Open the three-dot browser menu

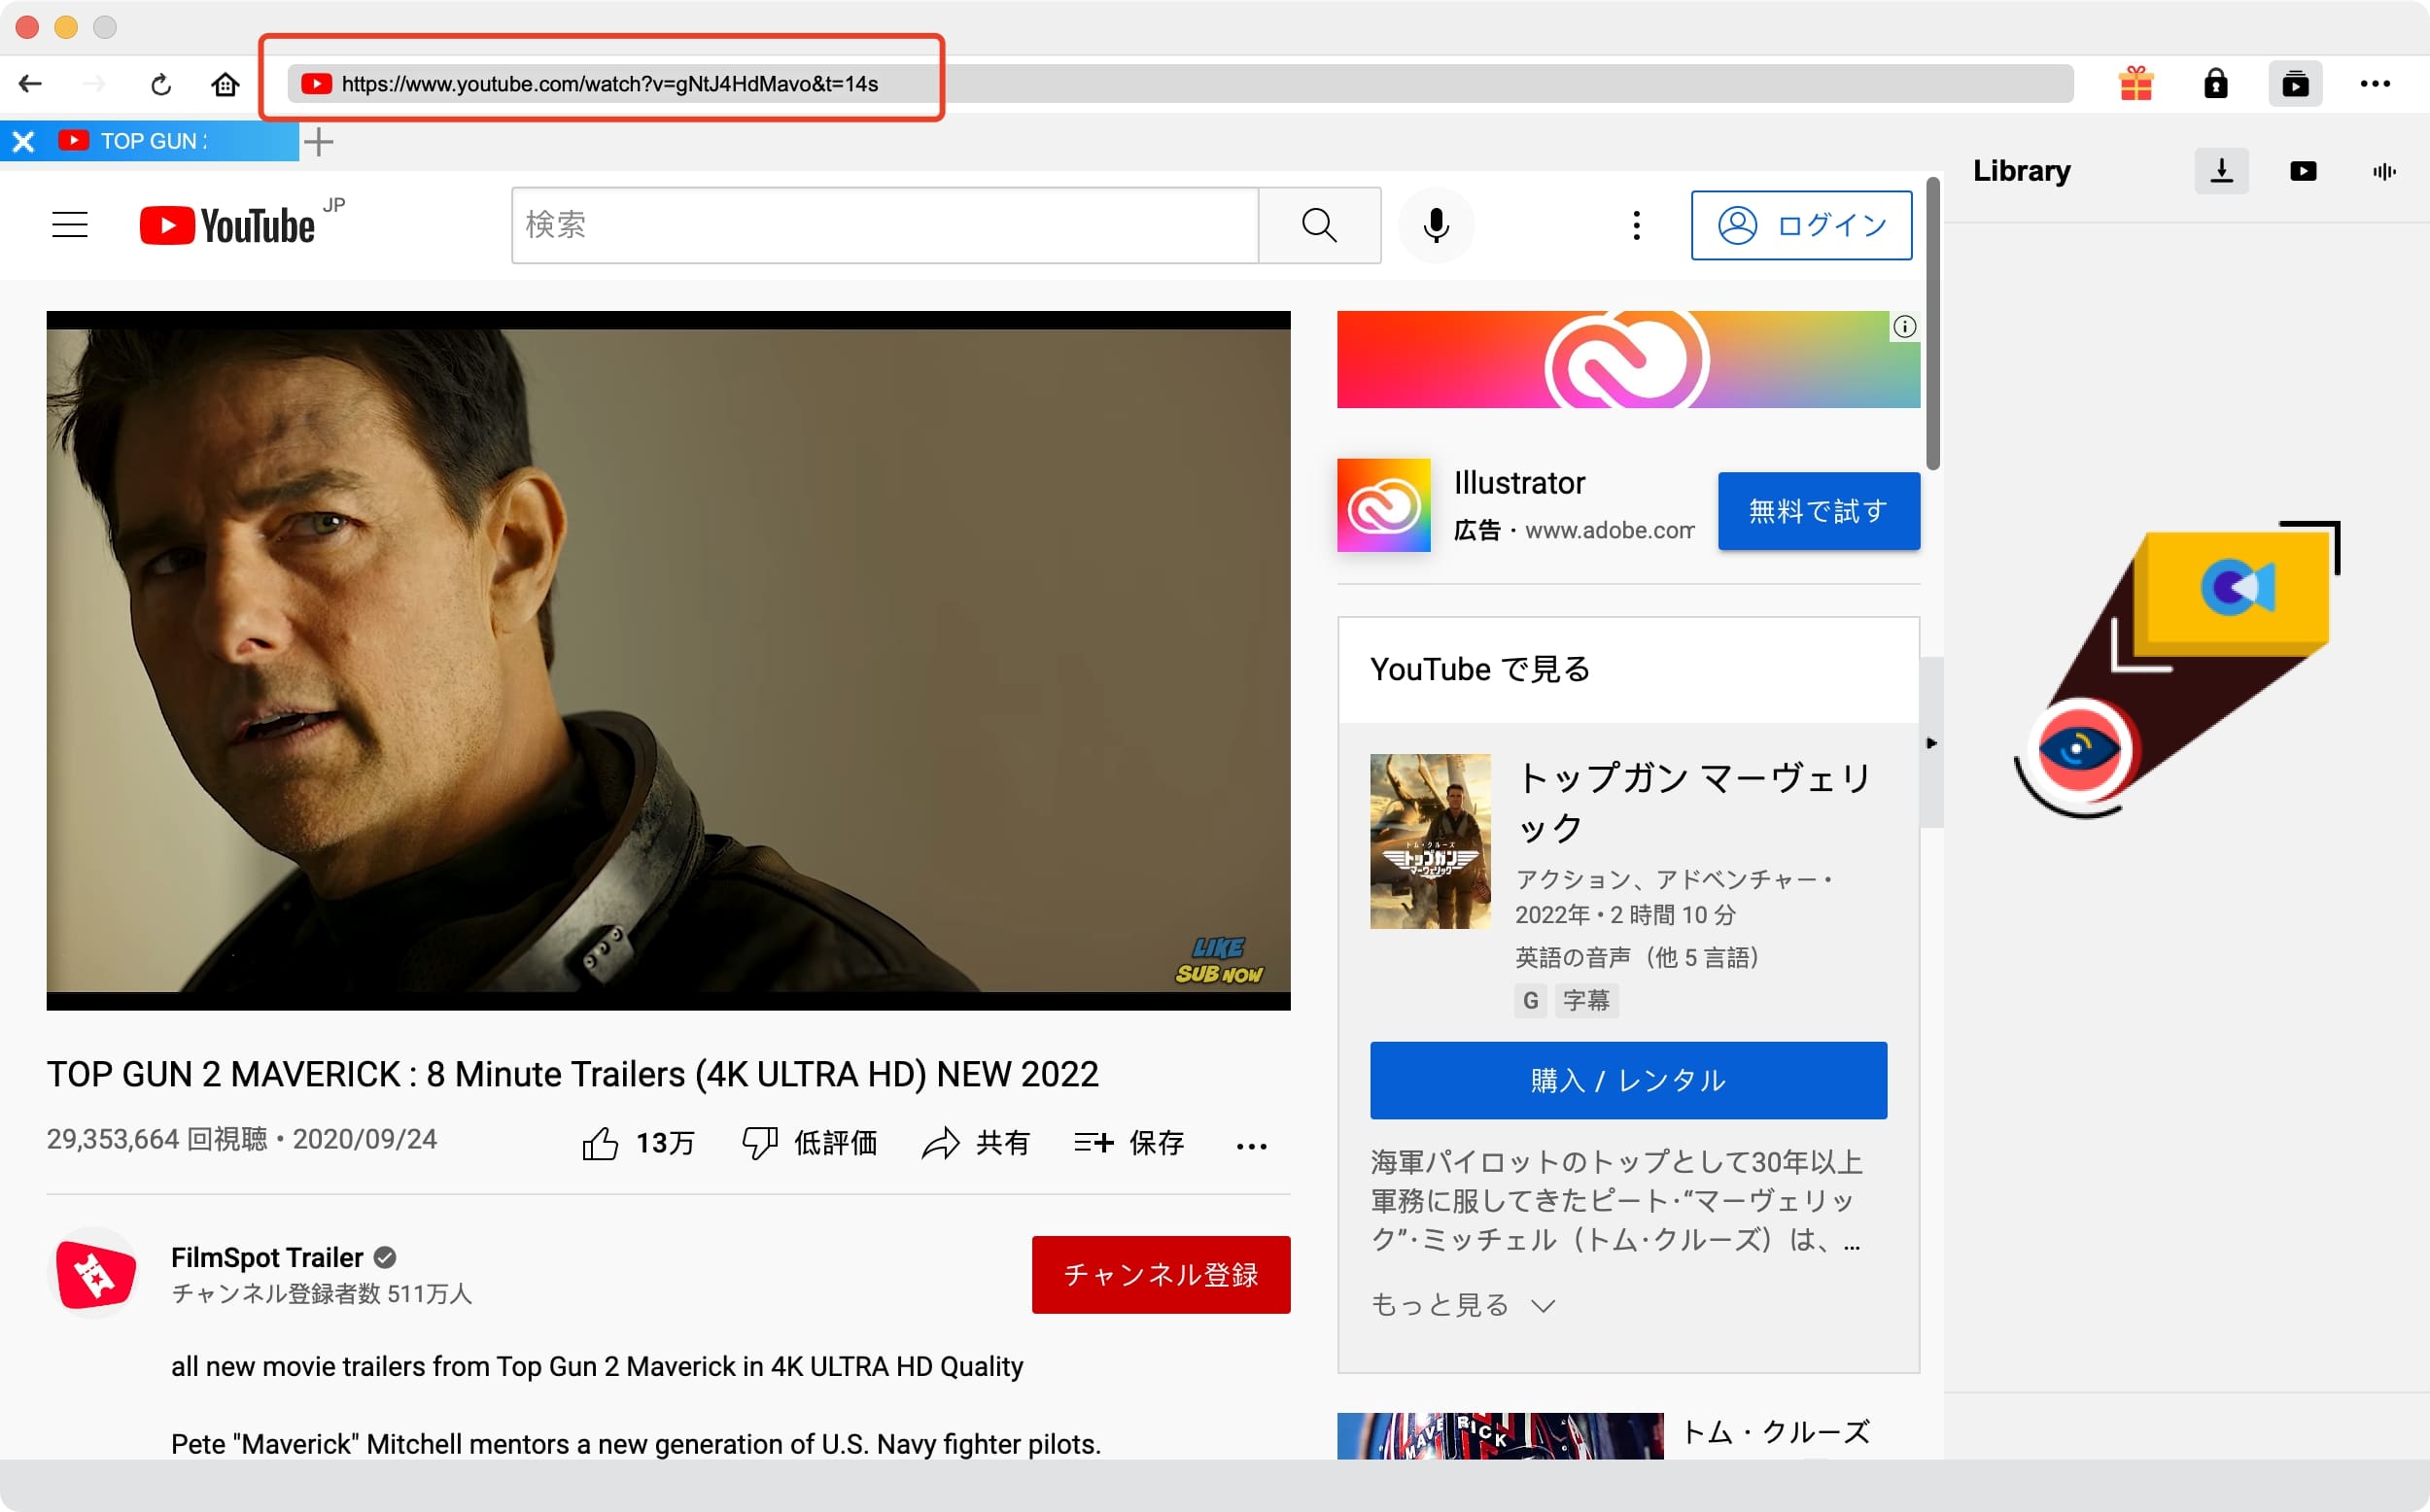click(2375, 84)
